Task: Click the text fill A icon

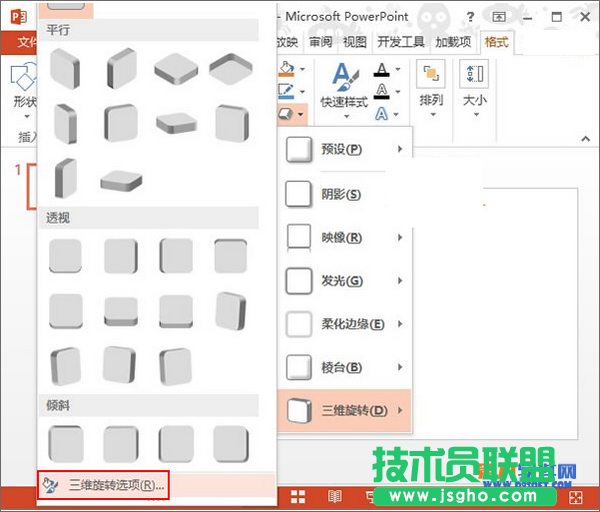Action: click(382, 70)
